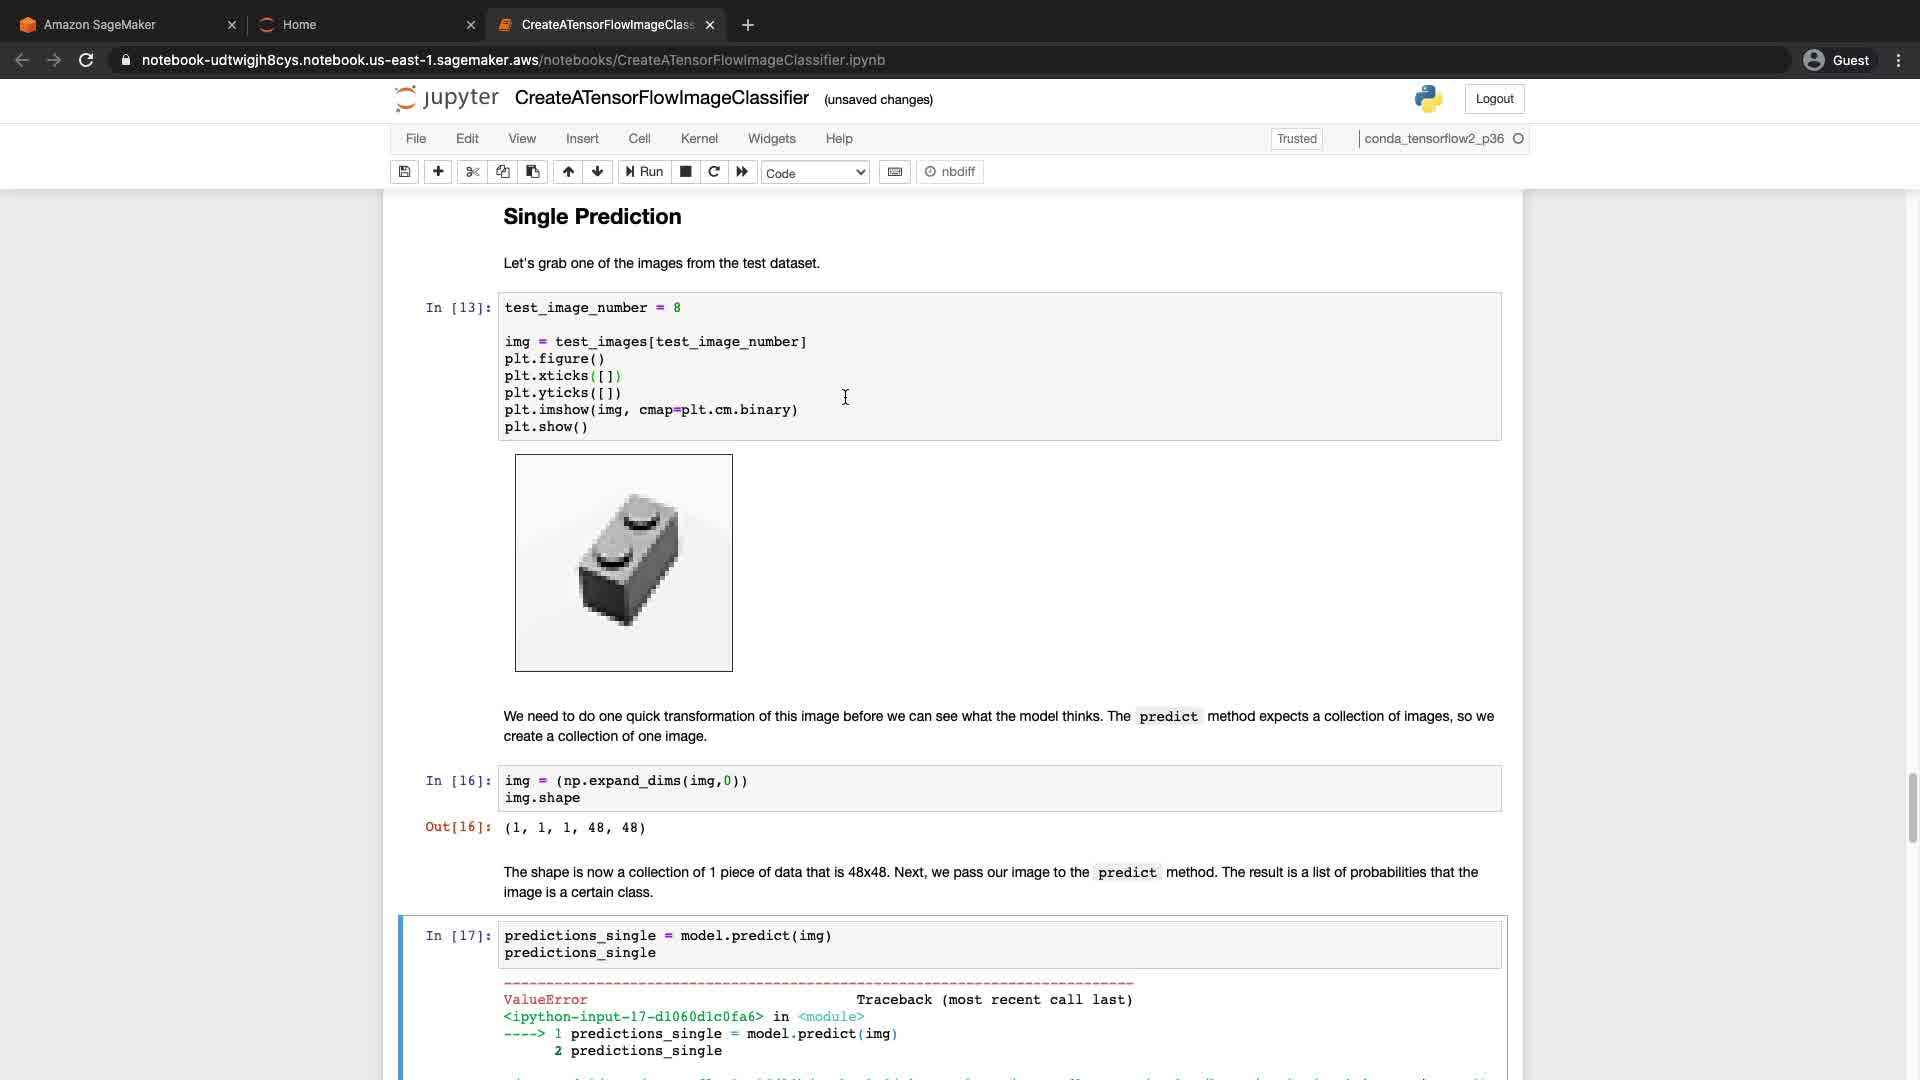Click the Run button
This screenshot has height=1080, width=1920.
click(x=644, y=172)
